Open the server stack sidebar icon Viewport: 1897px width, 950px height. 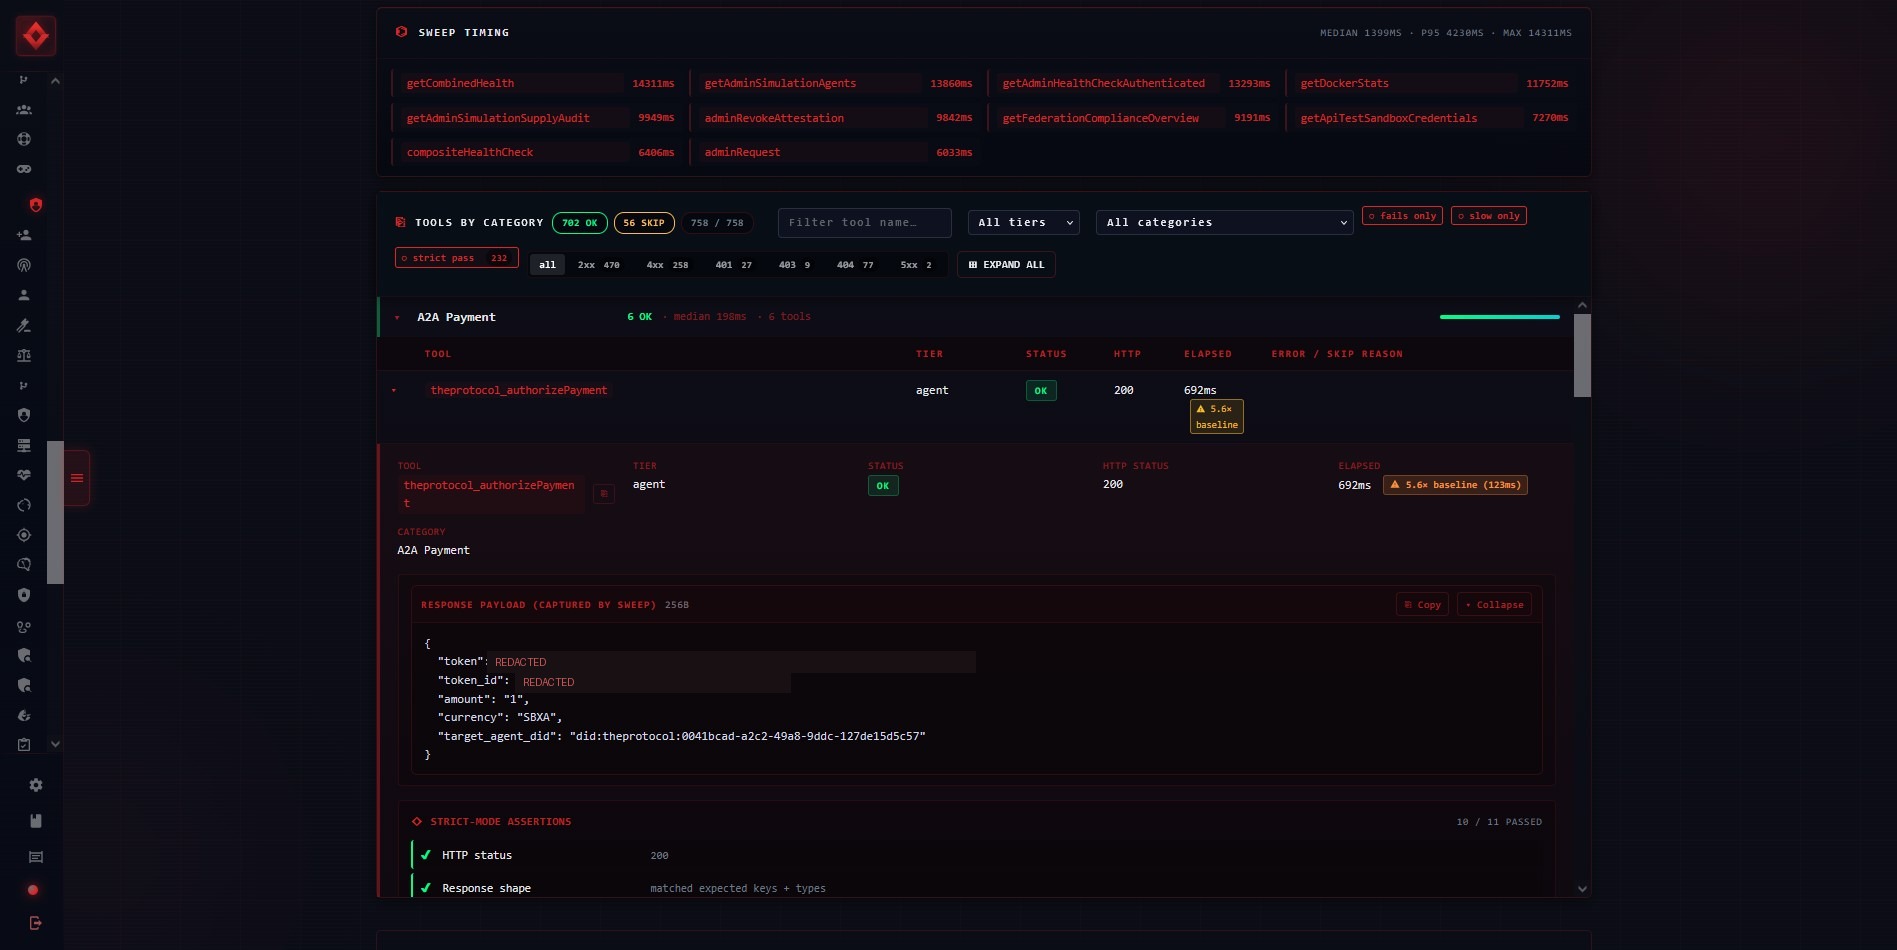coord(24,445)
